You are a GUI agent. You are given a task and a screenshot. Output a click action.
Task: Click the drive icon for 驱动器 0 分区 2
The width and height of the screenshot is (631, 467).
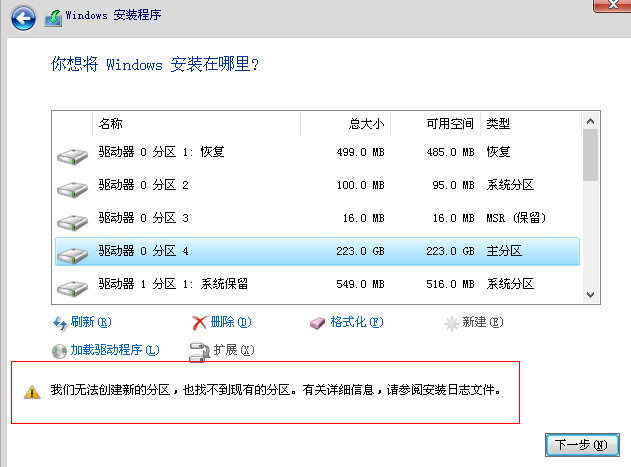72,187
